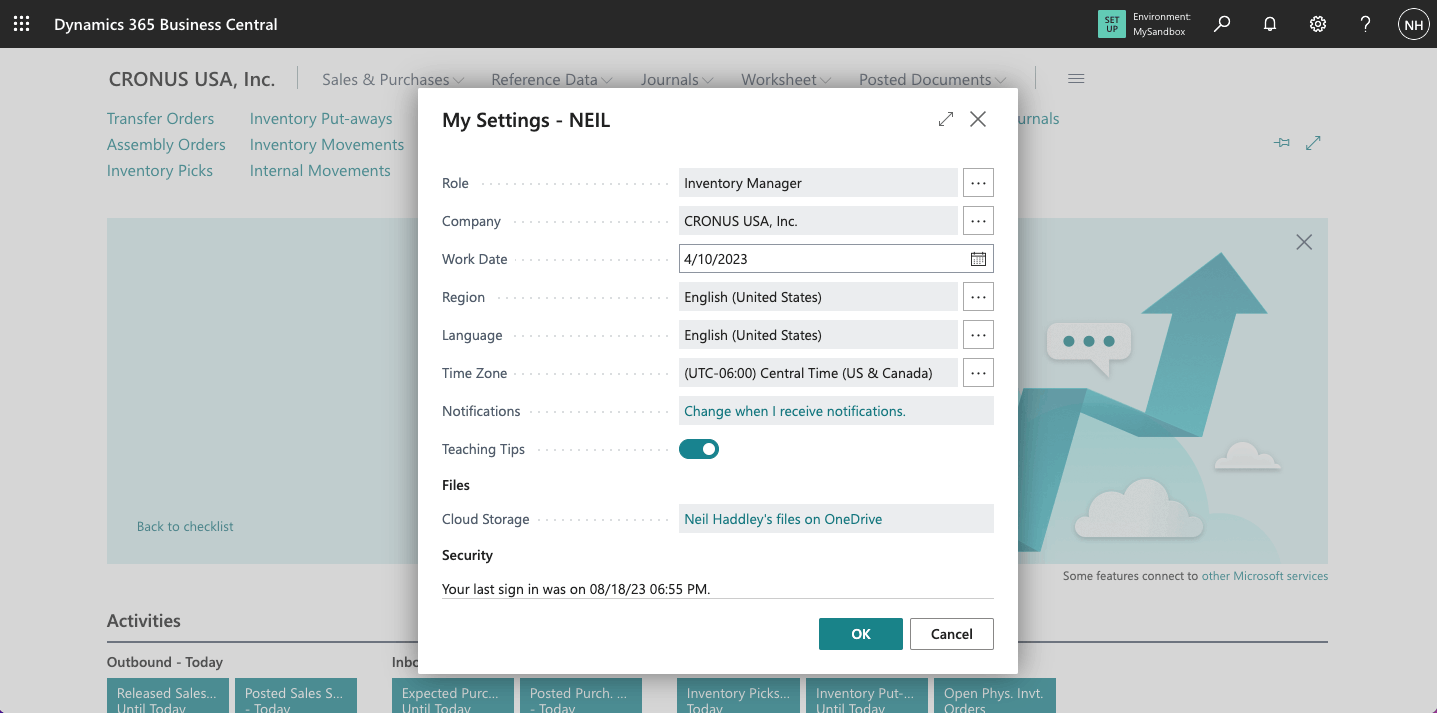
Task: Click the Language field value
Action: coord(818,335)
